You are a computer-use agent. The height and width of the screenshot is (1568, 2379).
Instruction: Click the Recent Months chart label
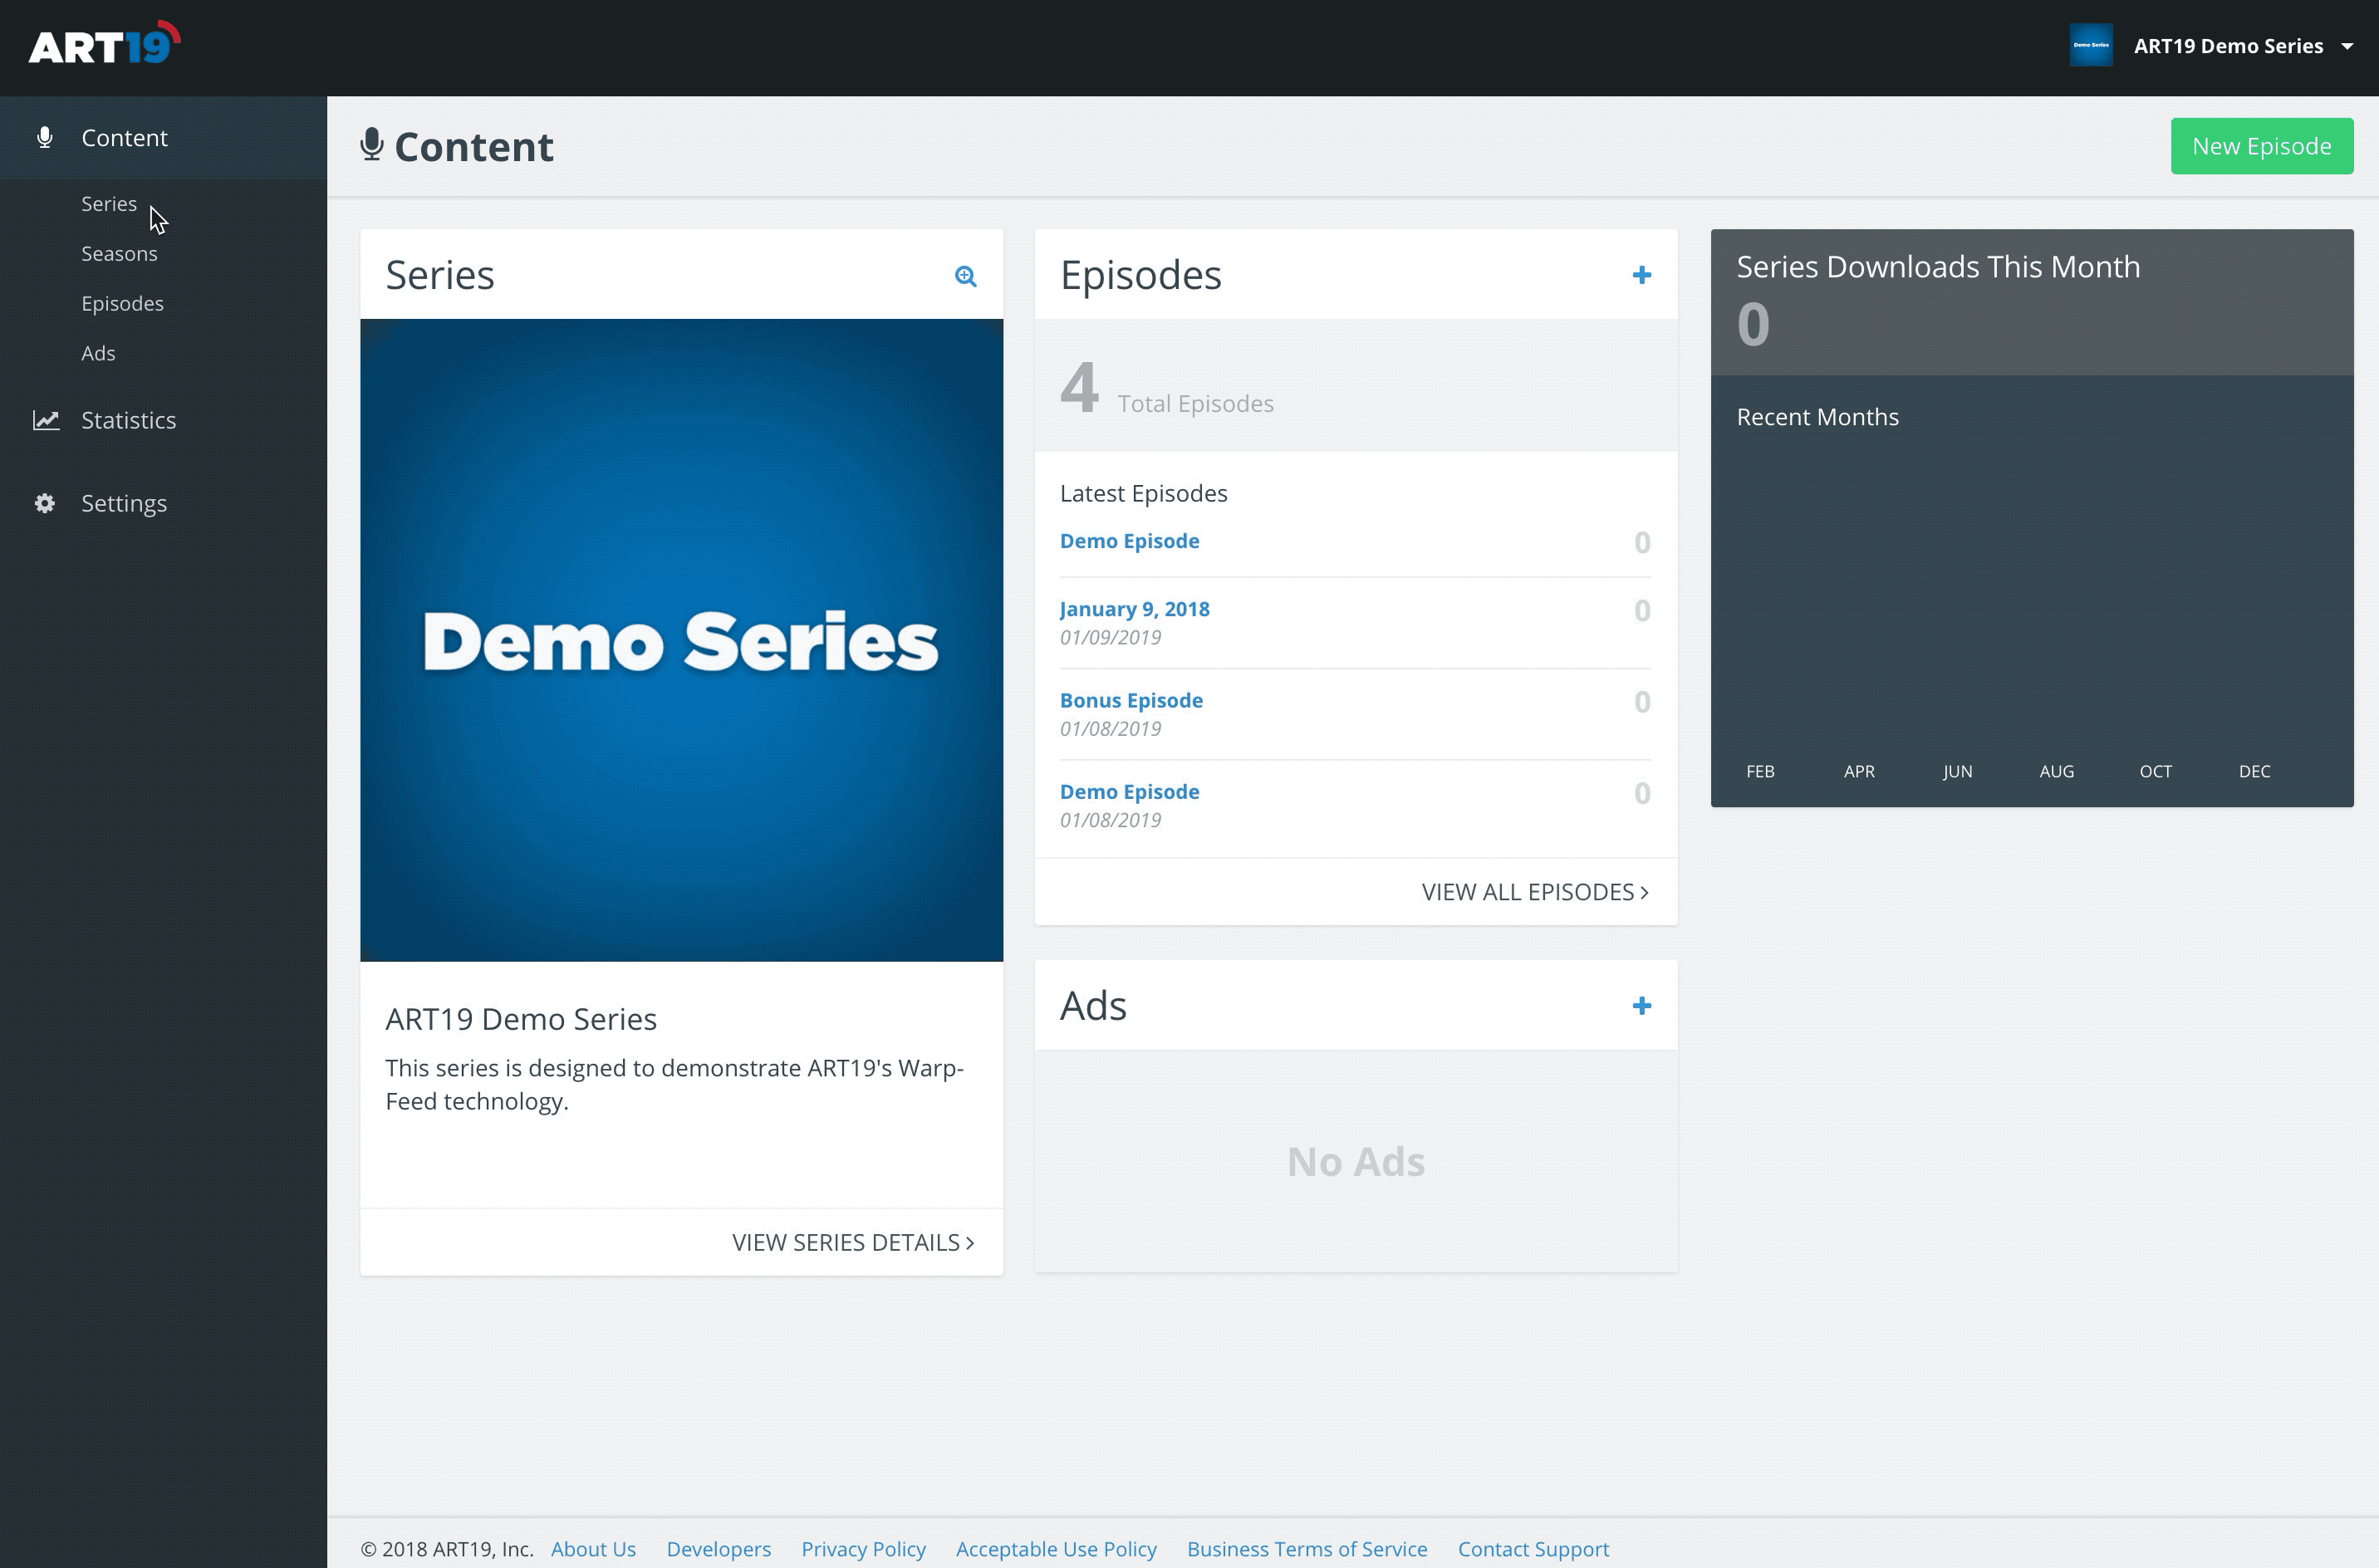click(1817, 417)
